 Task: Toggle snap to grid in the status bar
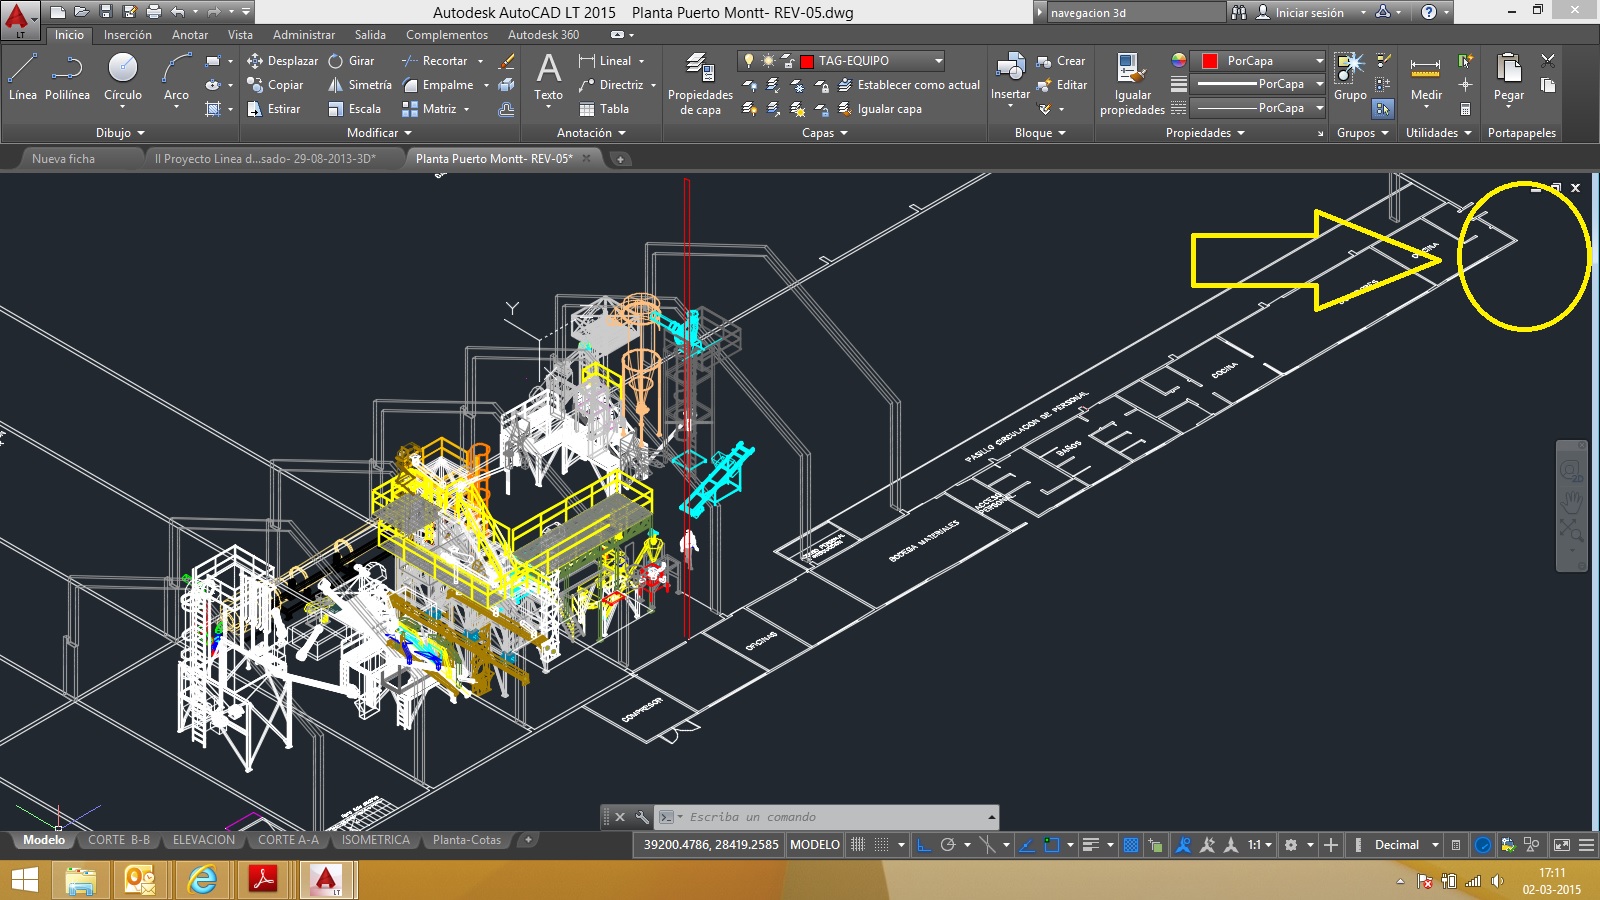click(x=881, y=845)
